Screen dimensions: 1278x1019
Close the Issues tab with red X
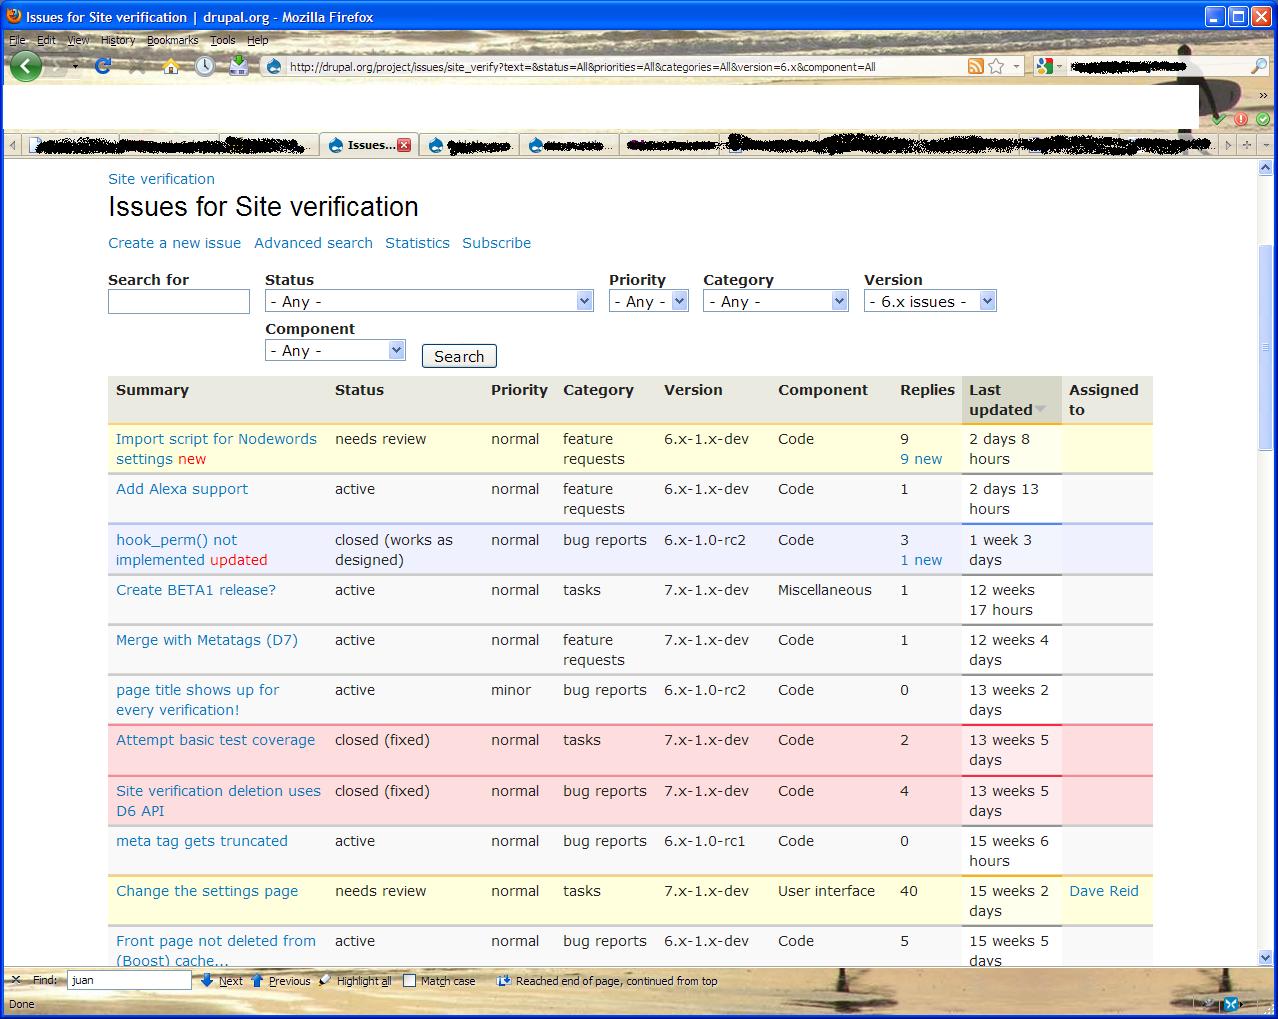404,145
